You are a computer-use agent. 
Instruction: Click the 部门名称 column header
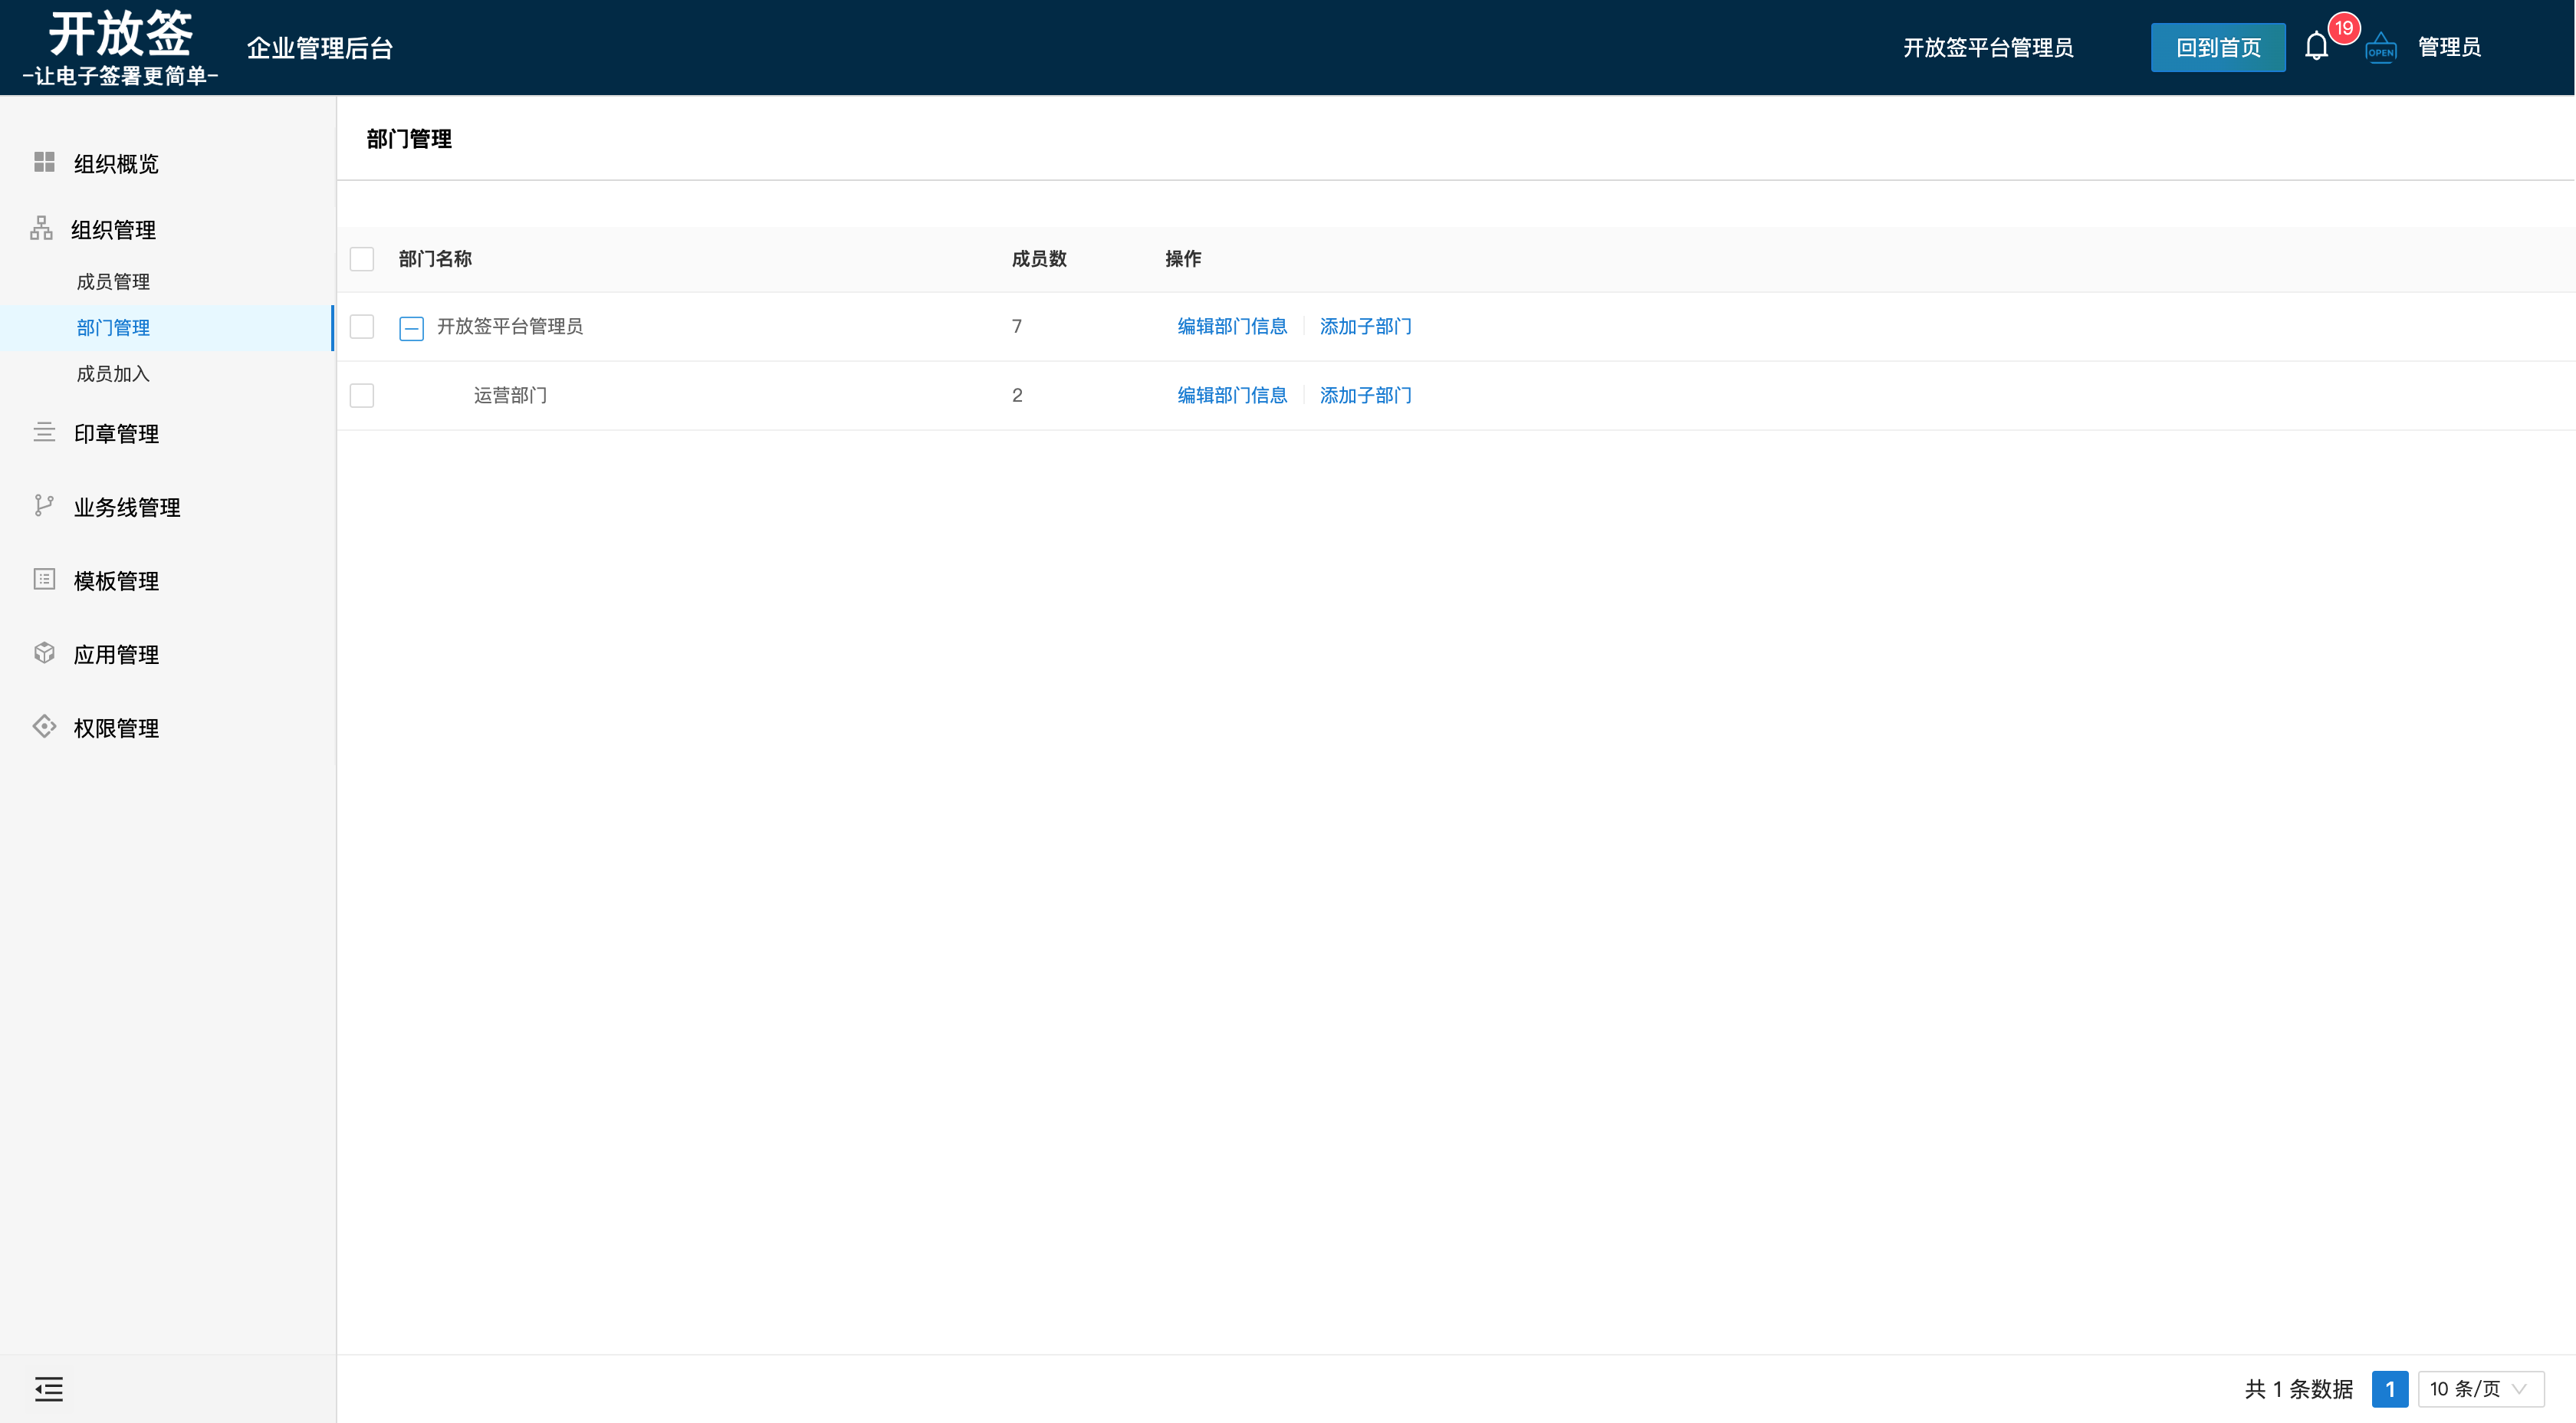click(x=435, y=259)
